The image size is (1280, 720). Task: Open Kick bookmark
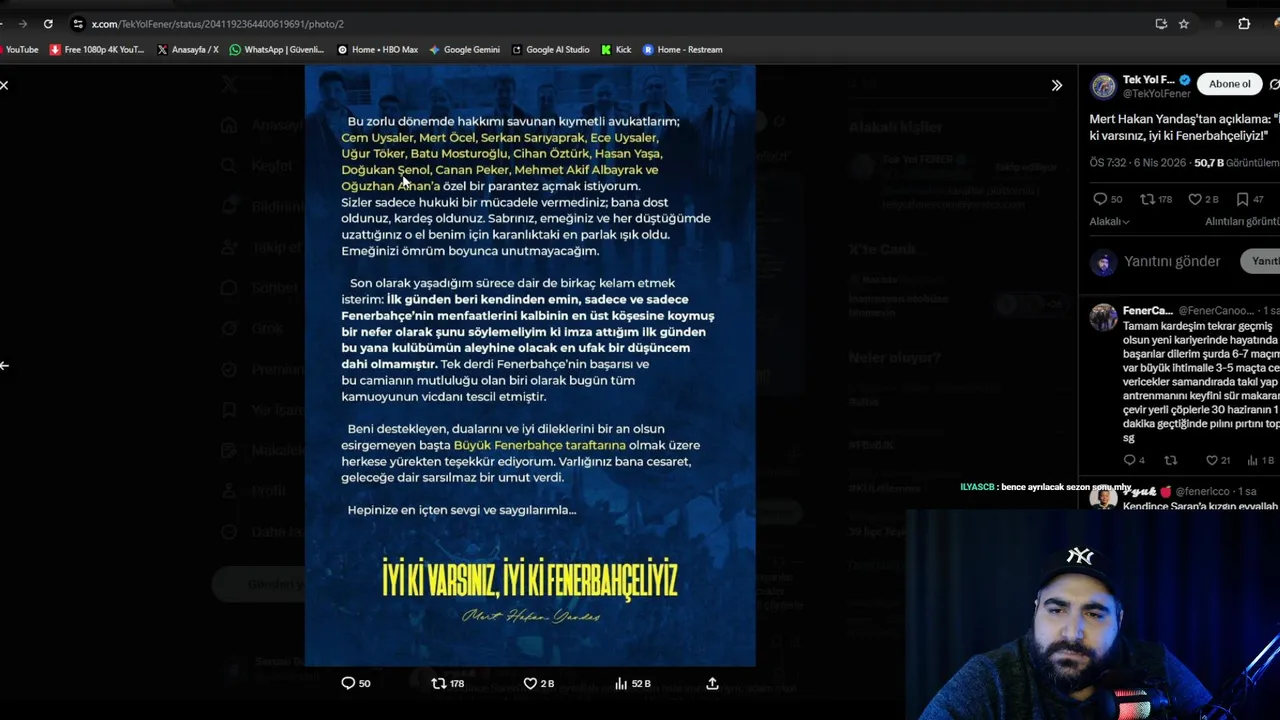[x=616, y=49]
